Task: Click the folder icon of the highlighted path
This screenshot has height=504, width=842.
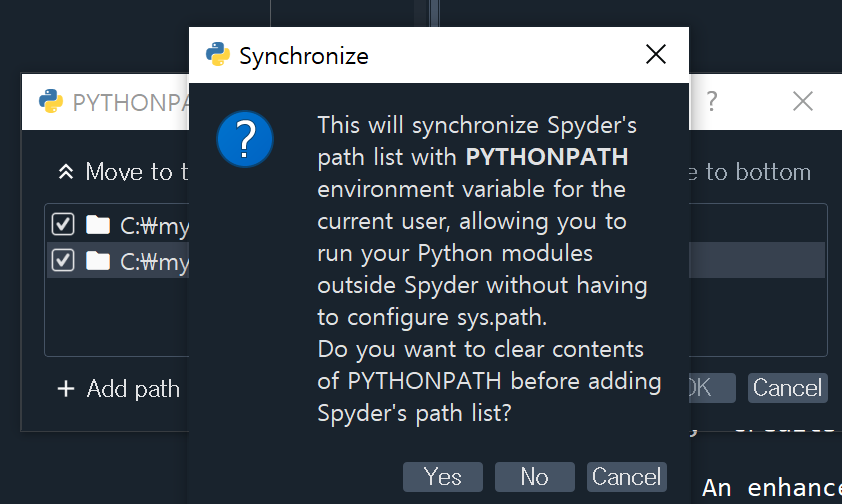Action: click(x=98, y=261)
